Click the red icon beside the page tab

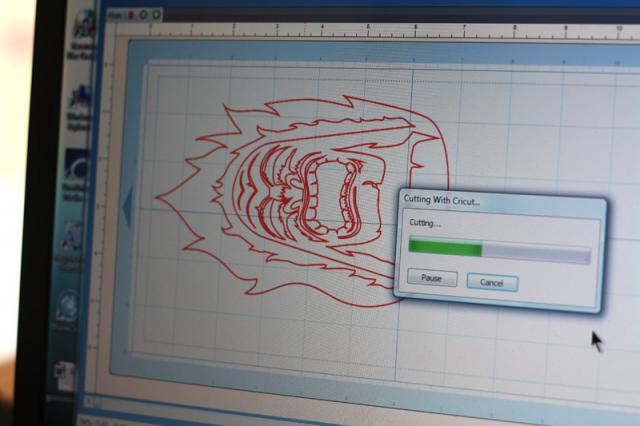click(131, 15)
